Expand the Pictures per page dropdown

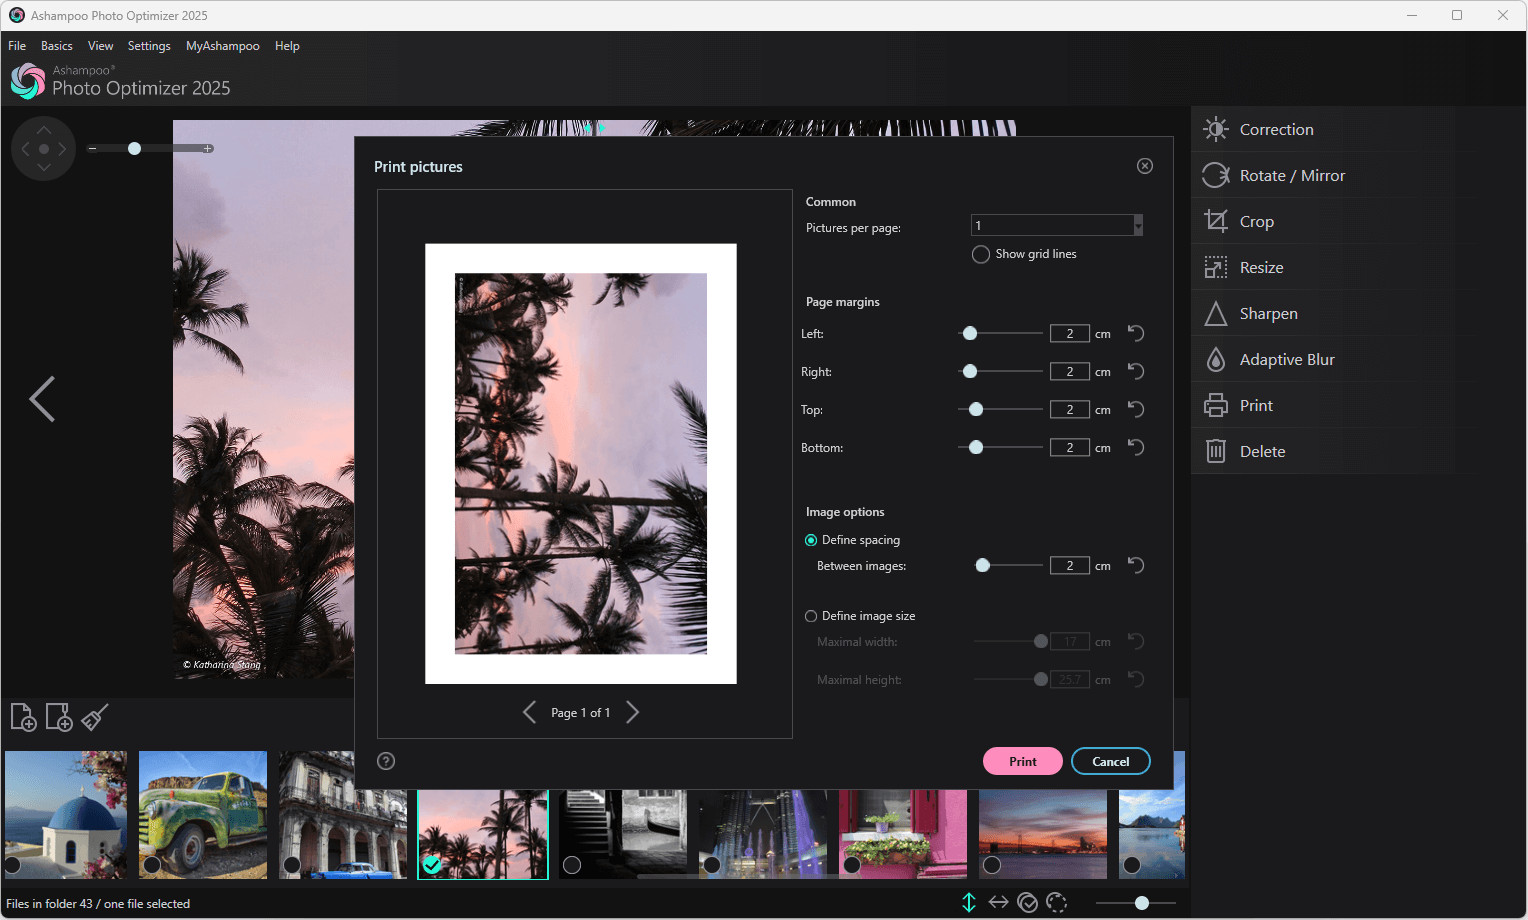[x=1138, y=226]
